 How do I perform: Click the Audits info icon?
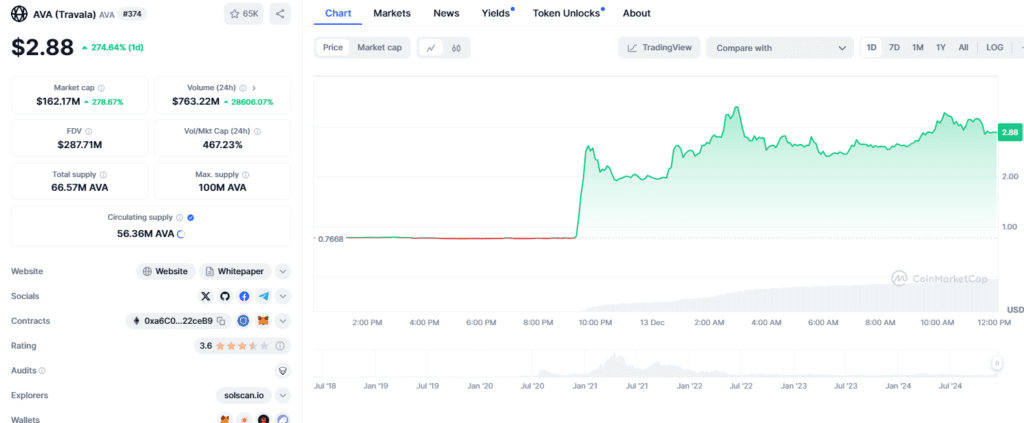[42, 371]
